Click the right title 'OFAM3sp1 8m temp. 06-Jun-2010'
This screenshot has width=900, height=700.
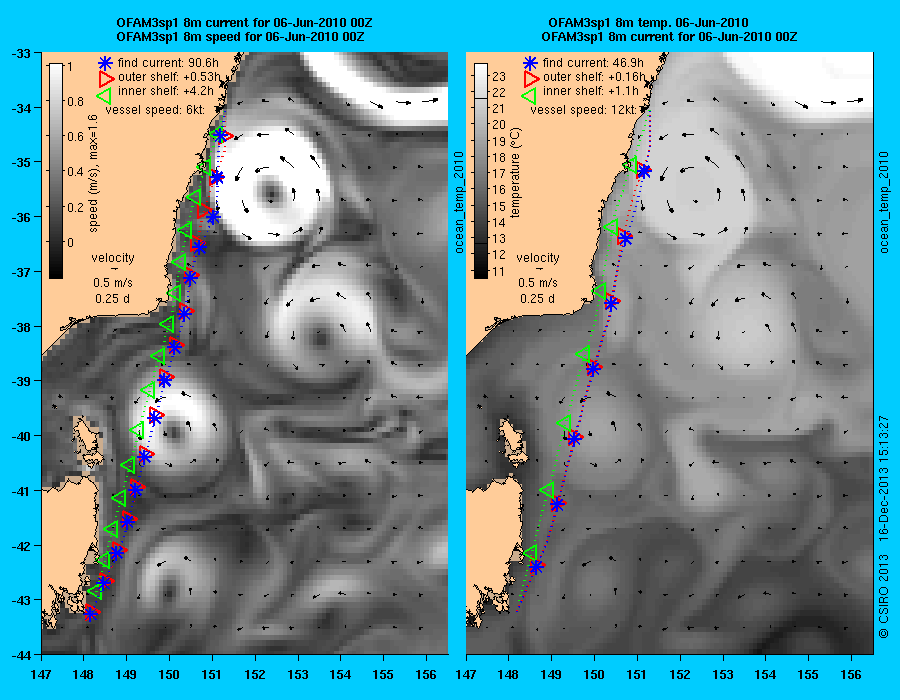tap(648, 23)
